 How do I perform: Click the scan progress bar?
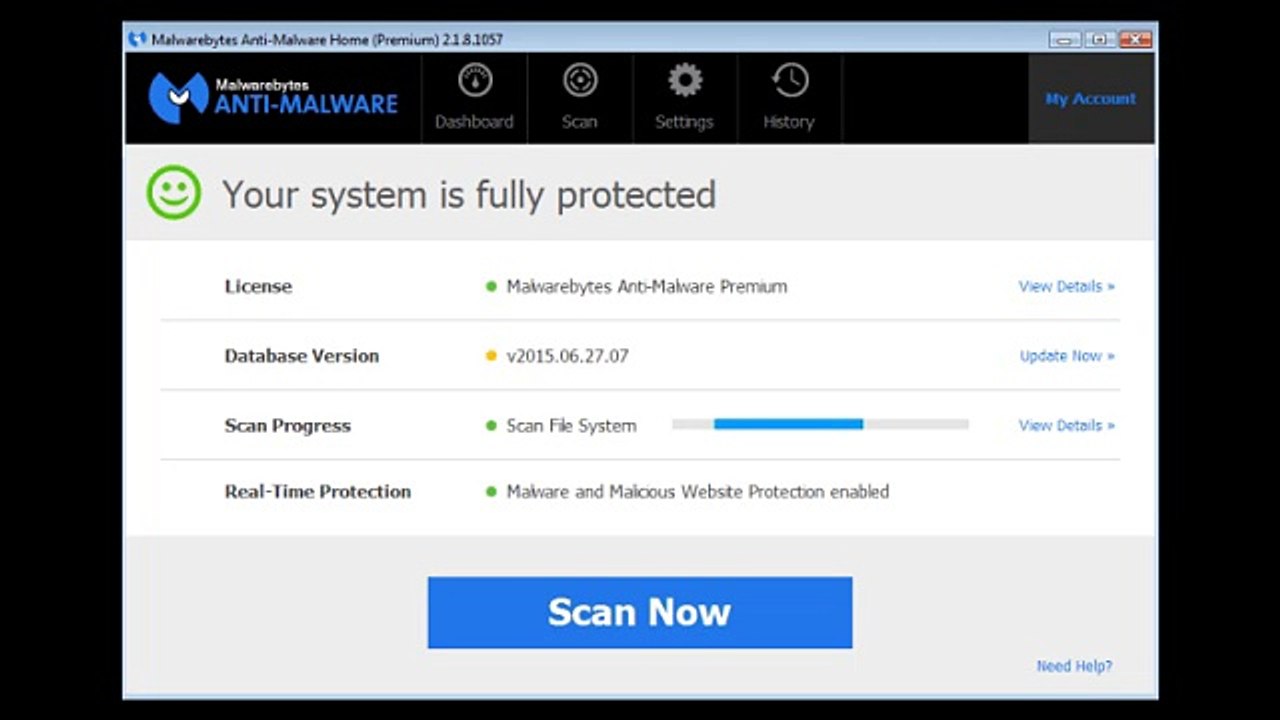(820, 425)
